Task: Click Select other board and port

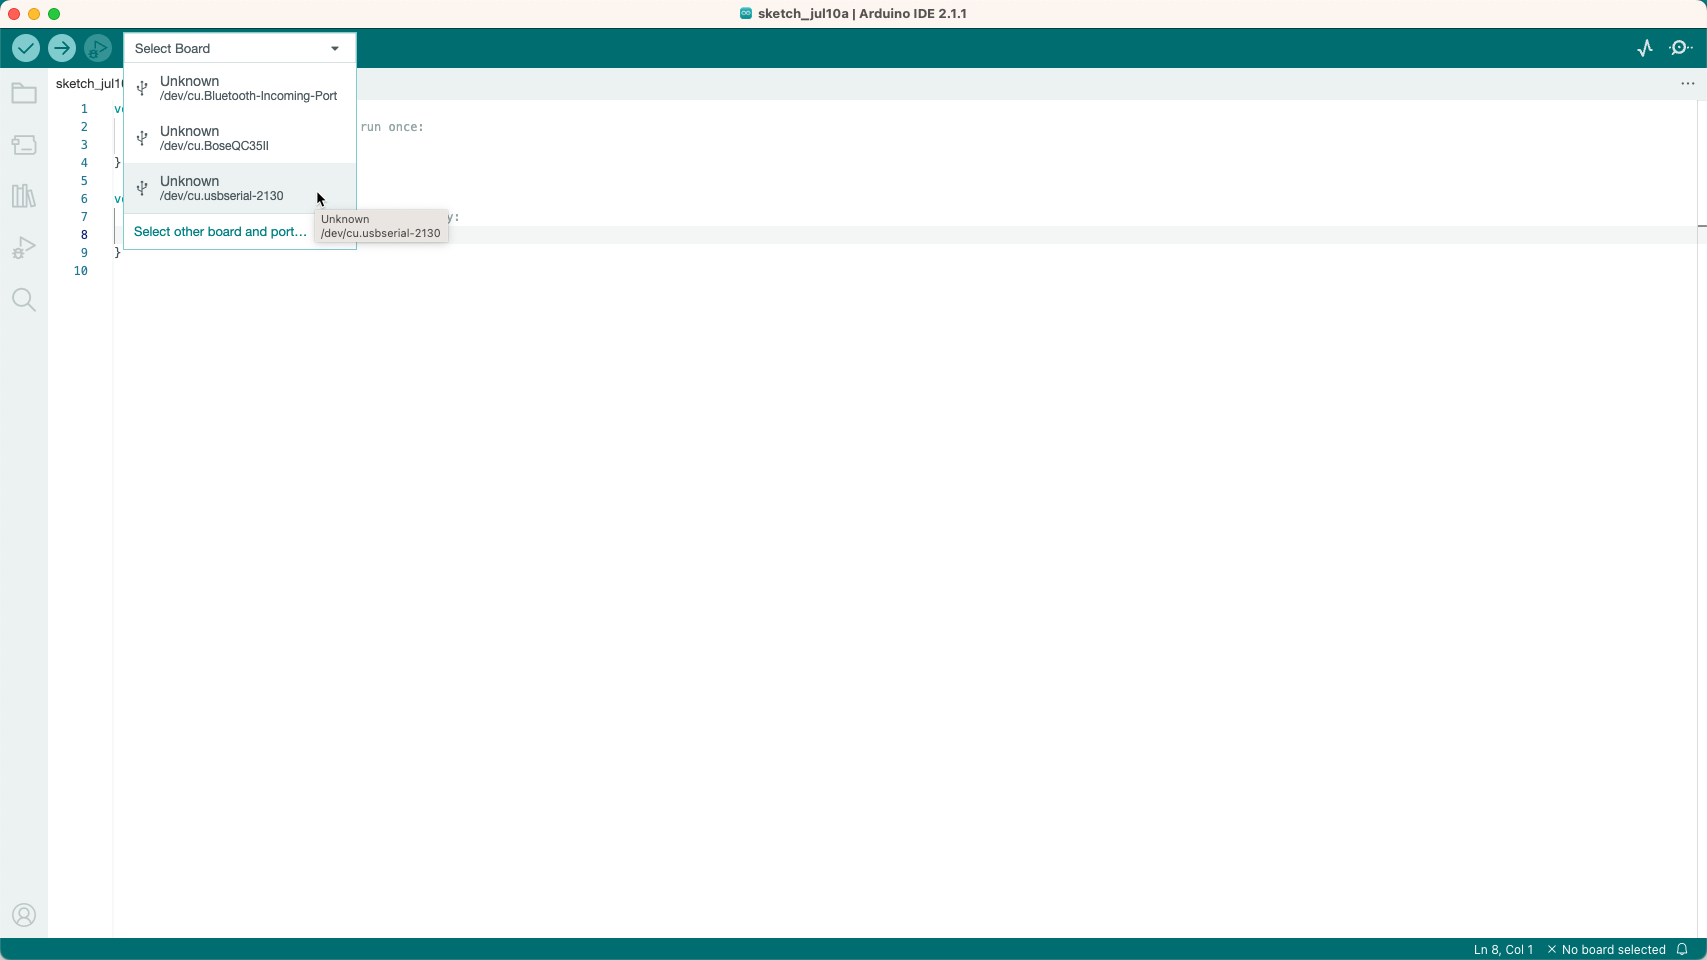Action: click(220, 231)
